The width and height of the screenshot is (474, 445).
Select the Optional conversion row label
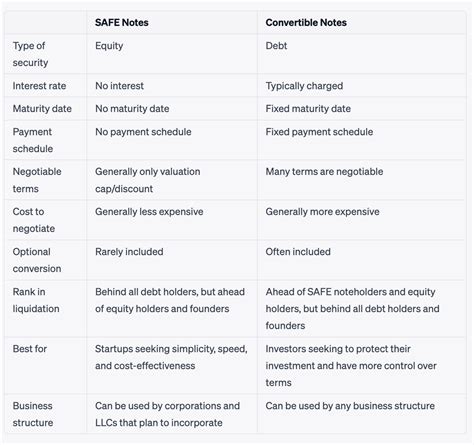37,260
